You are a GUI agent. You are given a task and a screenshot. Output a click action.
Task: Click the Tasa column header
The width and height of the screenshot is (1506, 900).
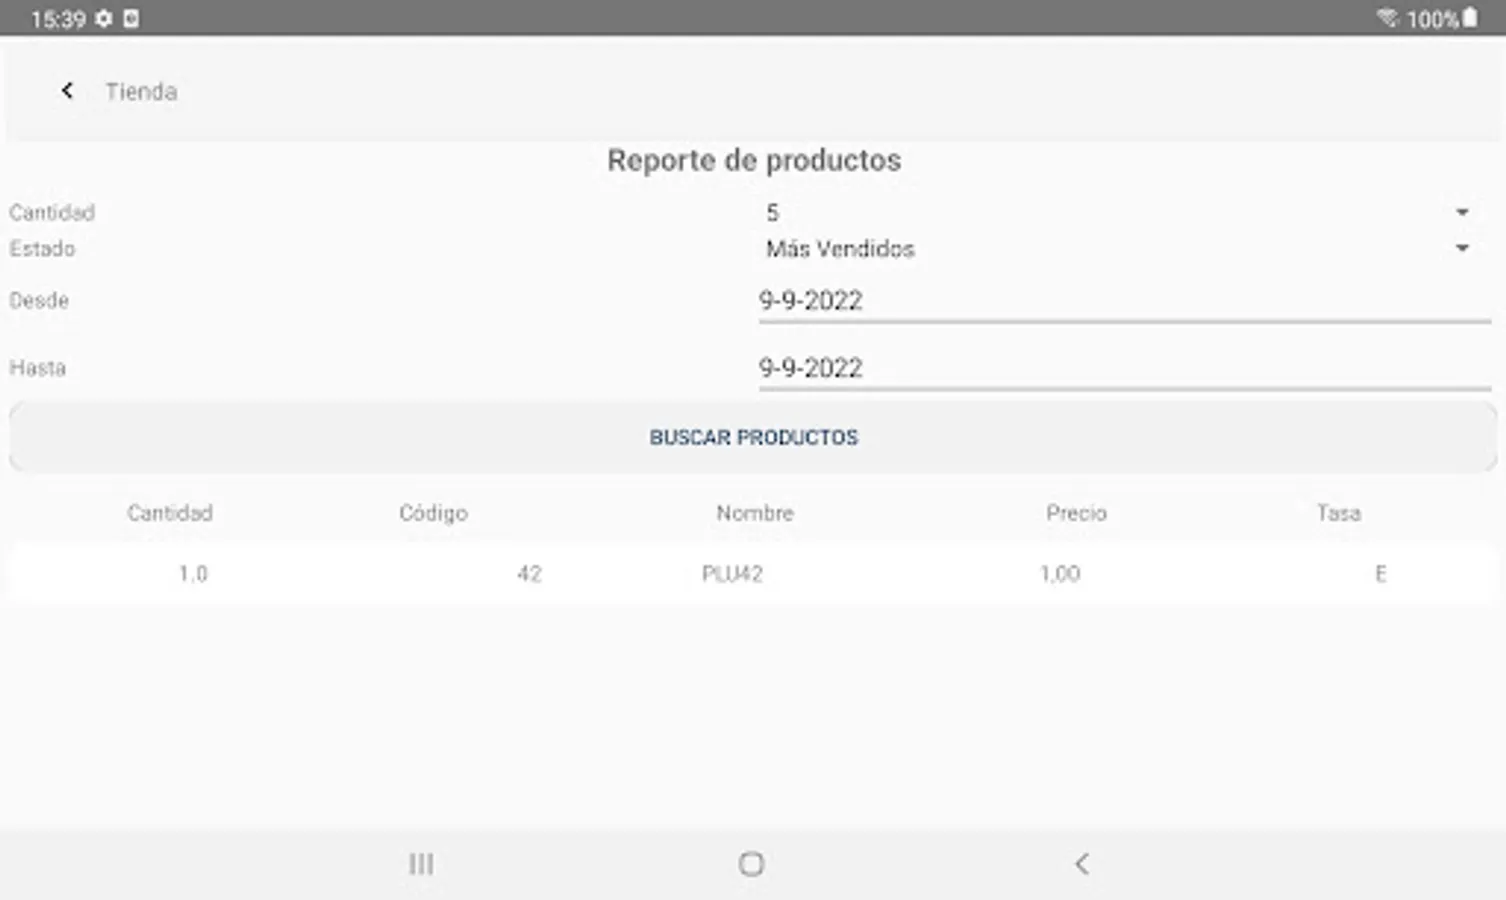click(1338, 513)
